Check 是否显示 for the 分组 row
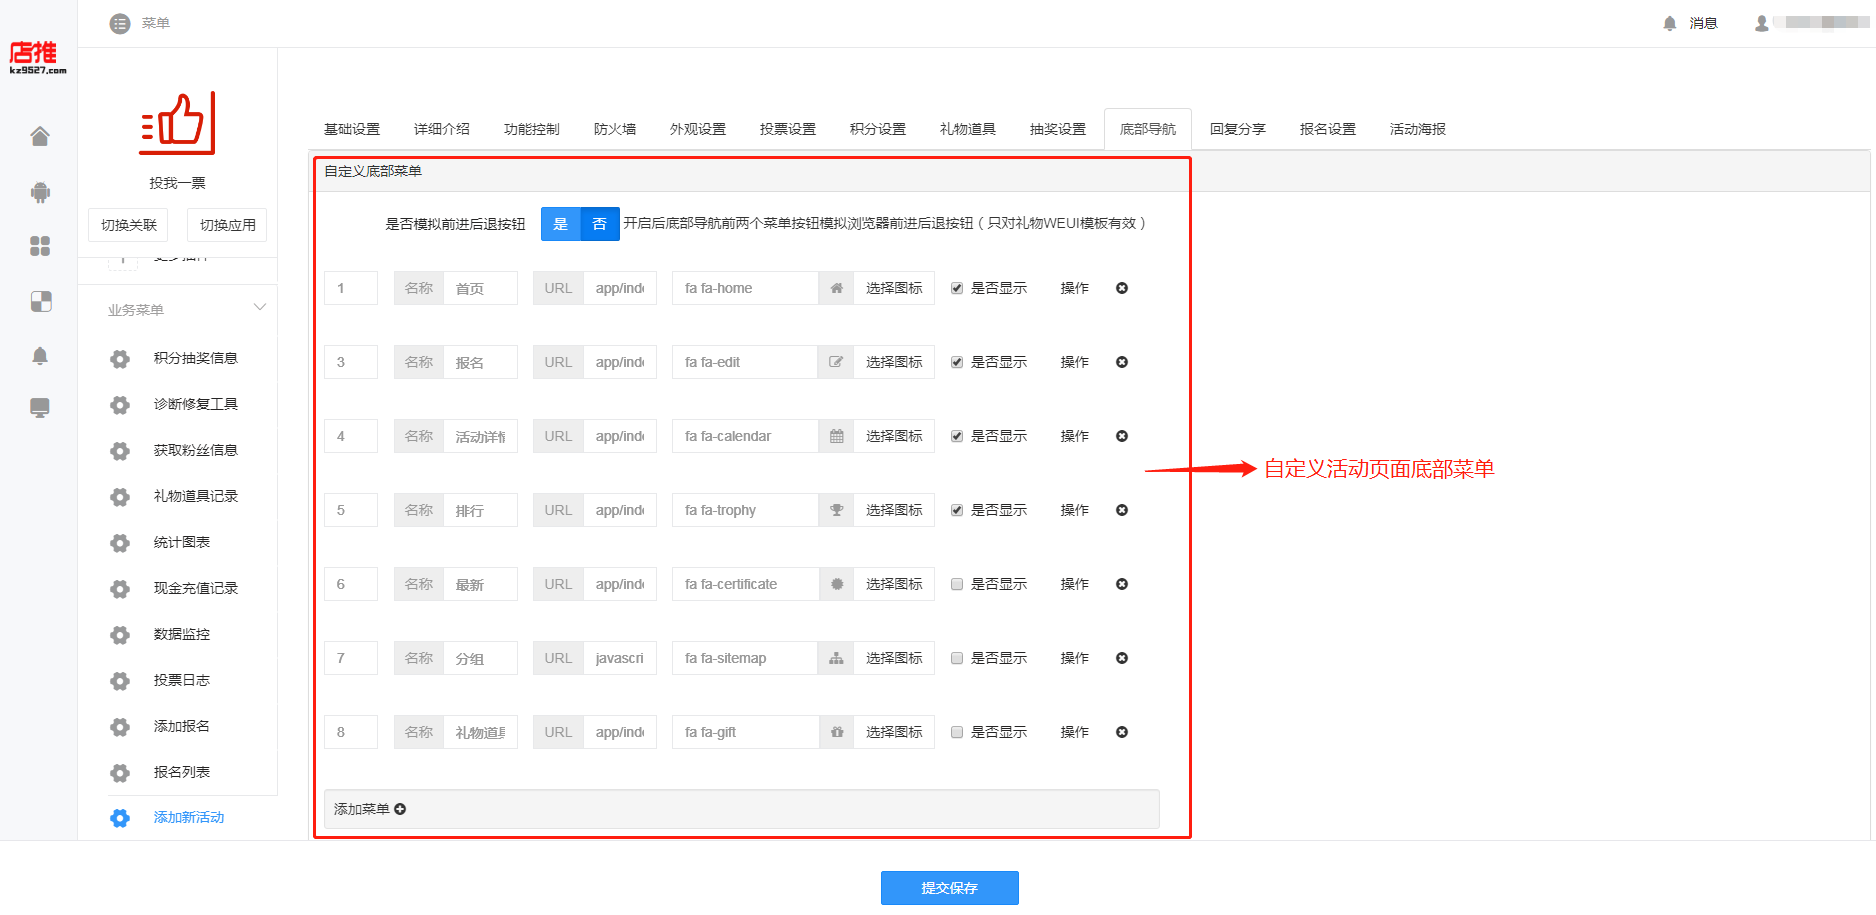1876x915 pixels. (x=957, y=658)
